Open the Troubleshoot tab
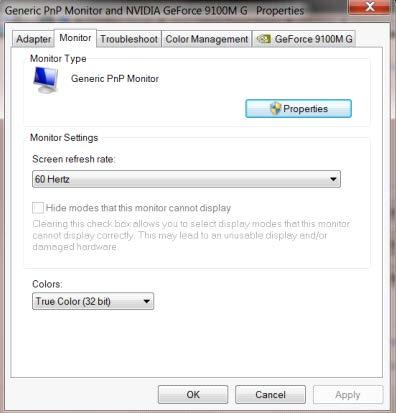Viewport: 396px width, 413px height. click(129, 39)
